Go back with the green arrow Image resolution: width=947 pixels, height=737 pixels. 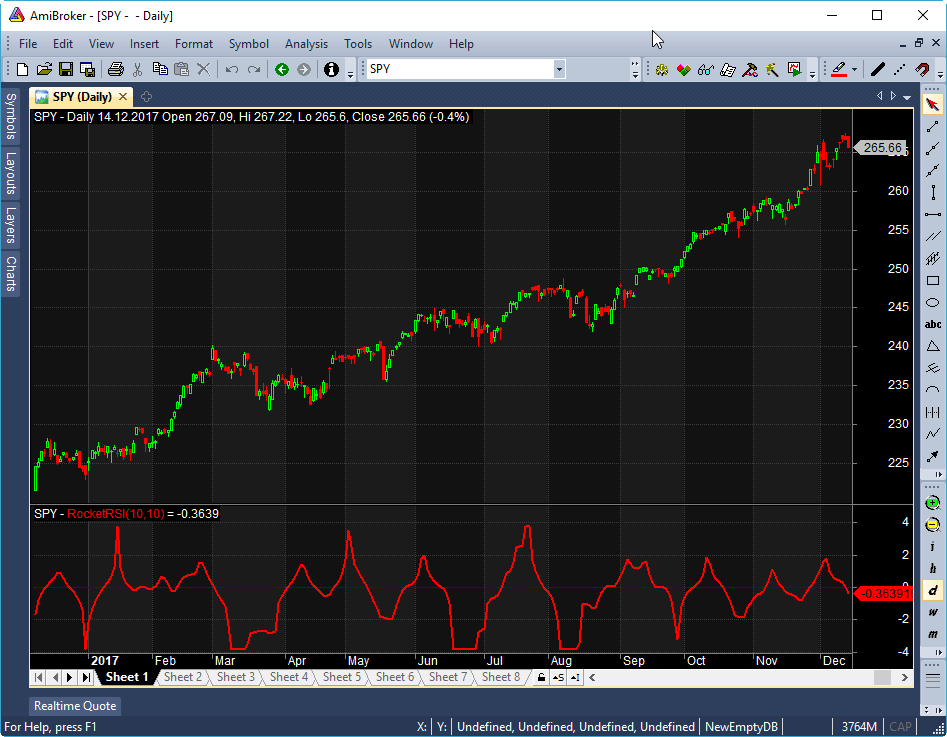click(282, 69)
